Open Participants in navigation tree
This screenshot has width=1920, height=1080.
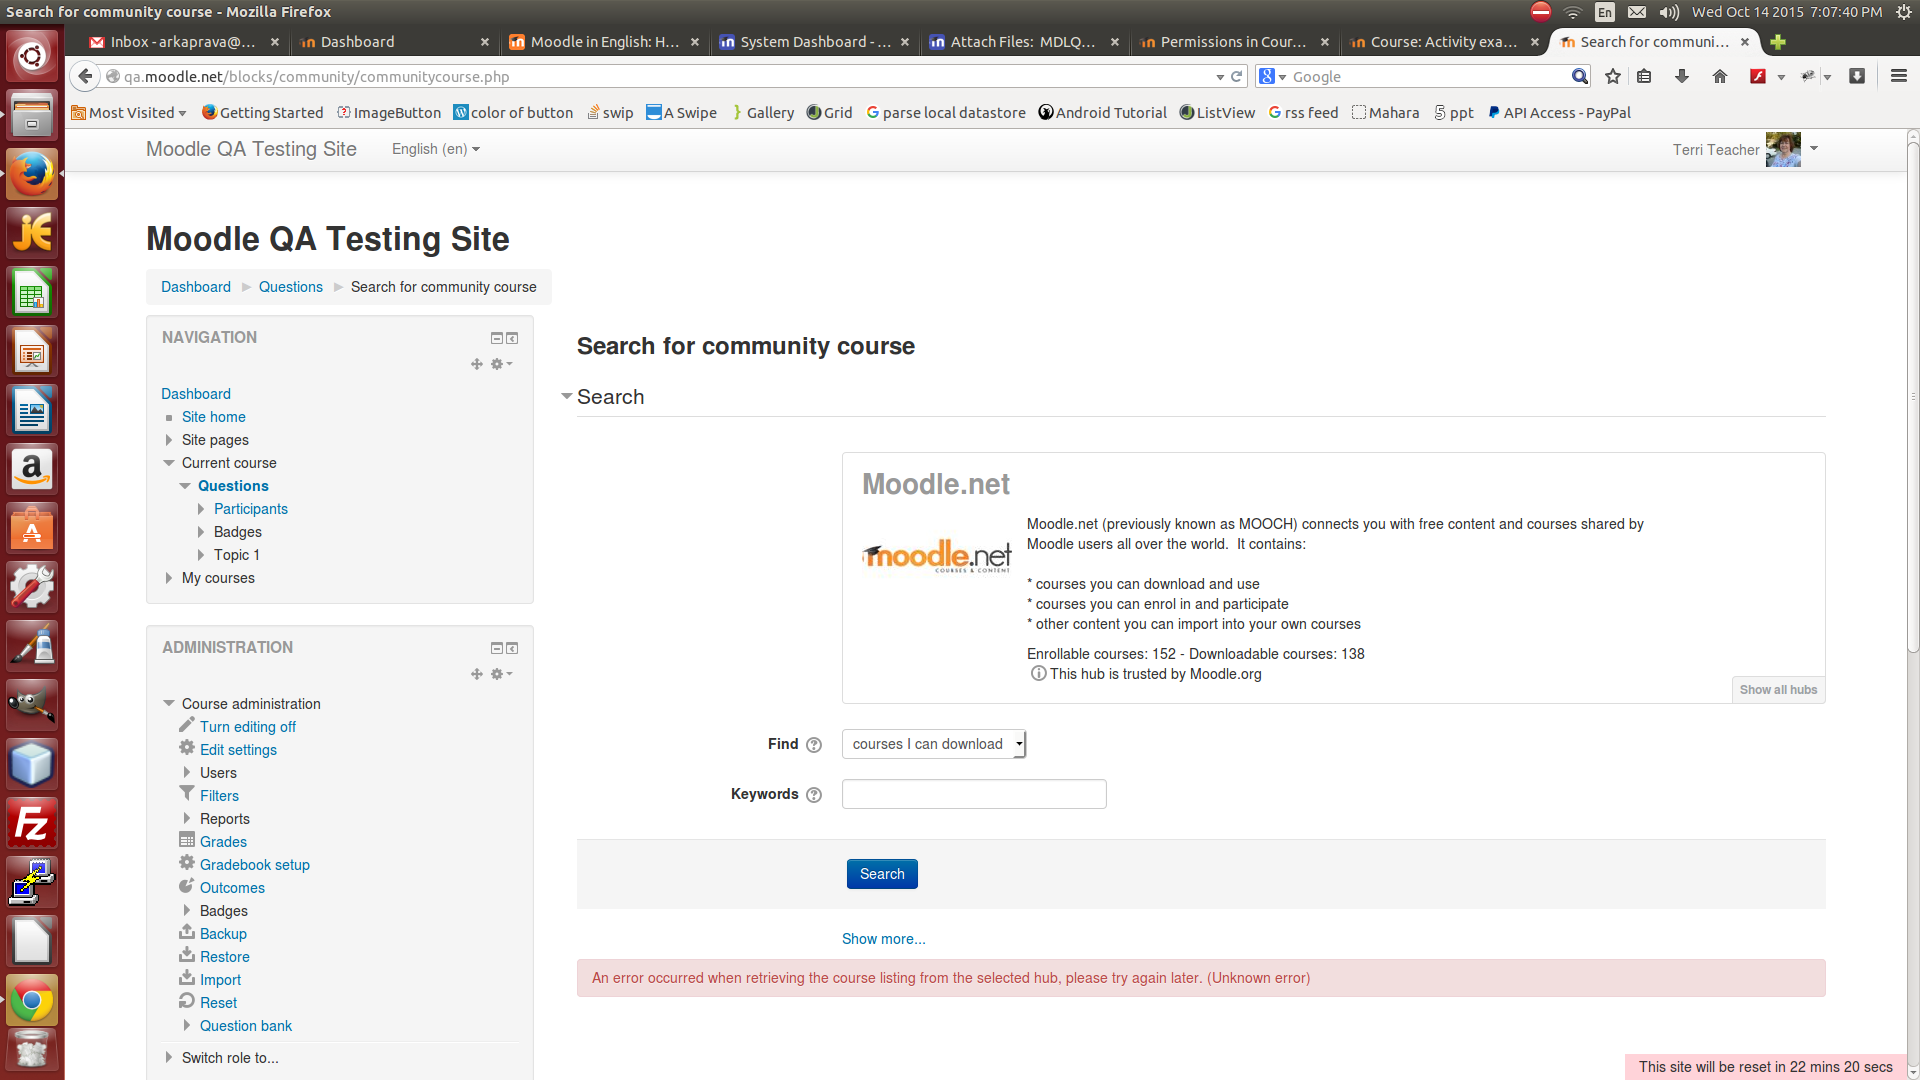[x=251, y=509]
